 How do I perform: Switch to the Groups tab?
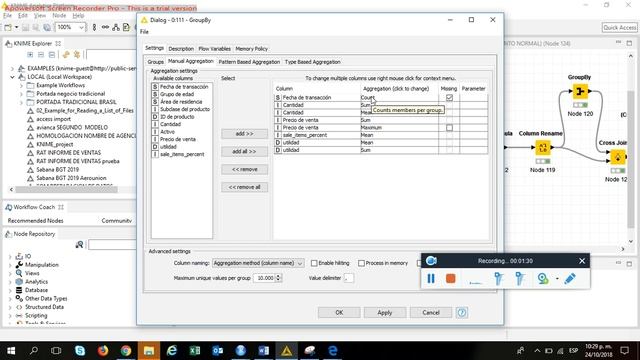pyautogui.click(x=156, y=62)
